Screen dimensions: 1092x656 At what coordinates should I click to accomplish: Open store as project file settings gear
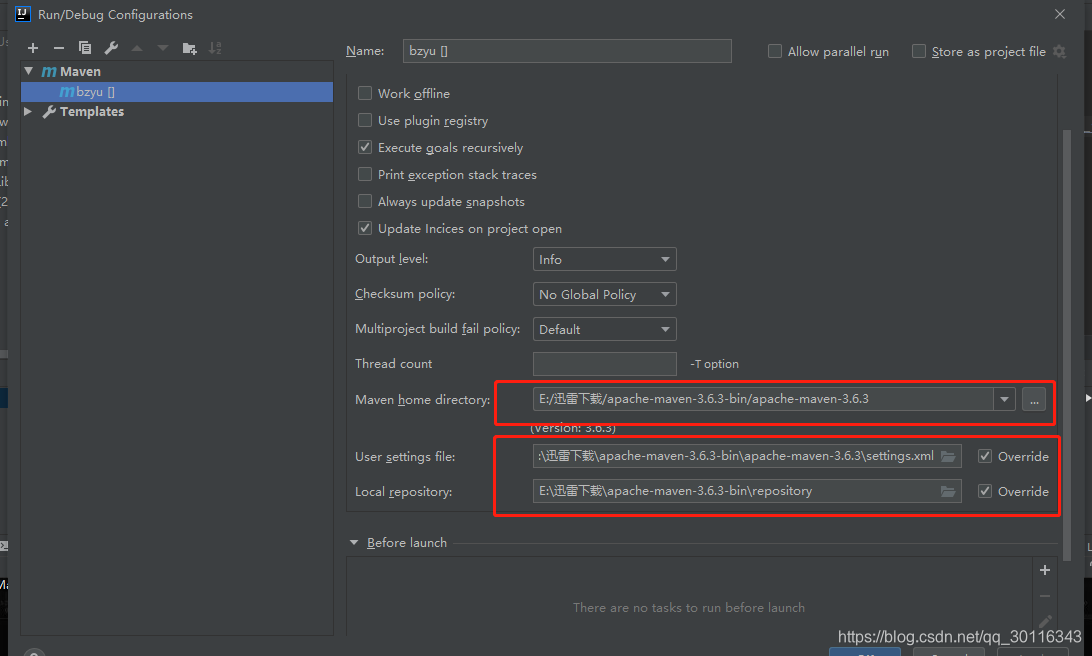tap(1059, 52)
